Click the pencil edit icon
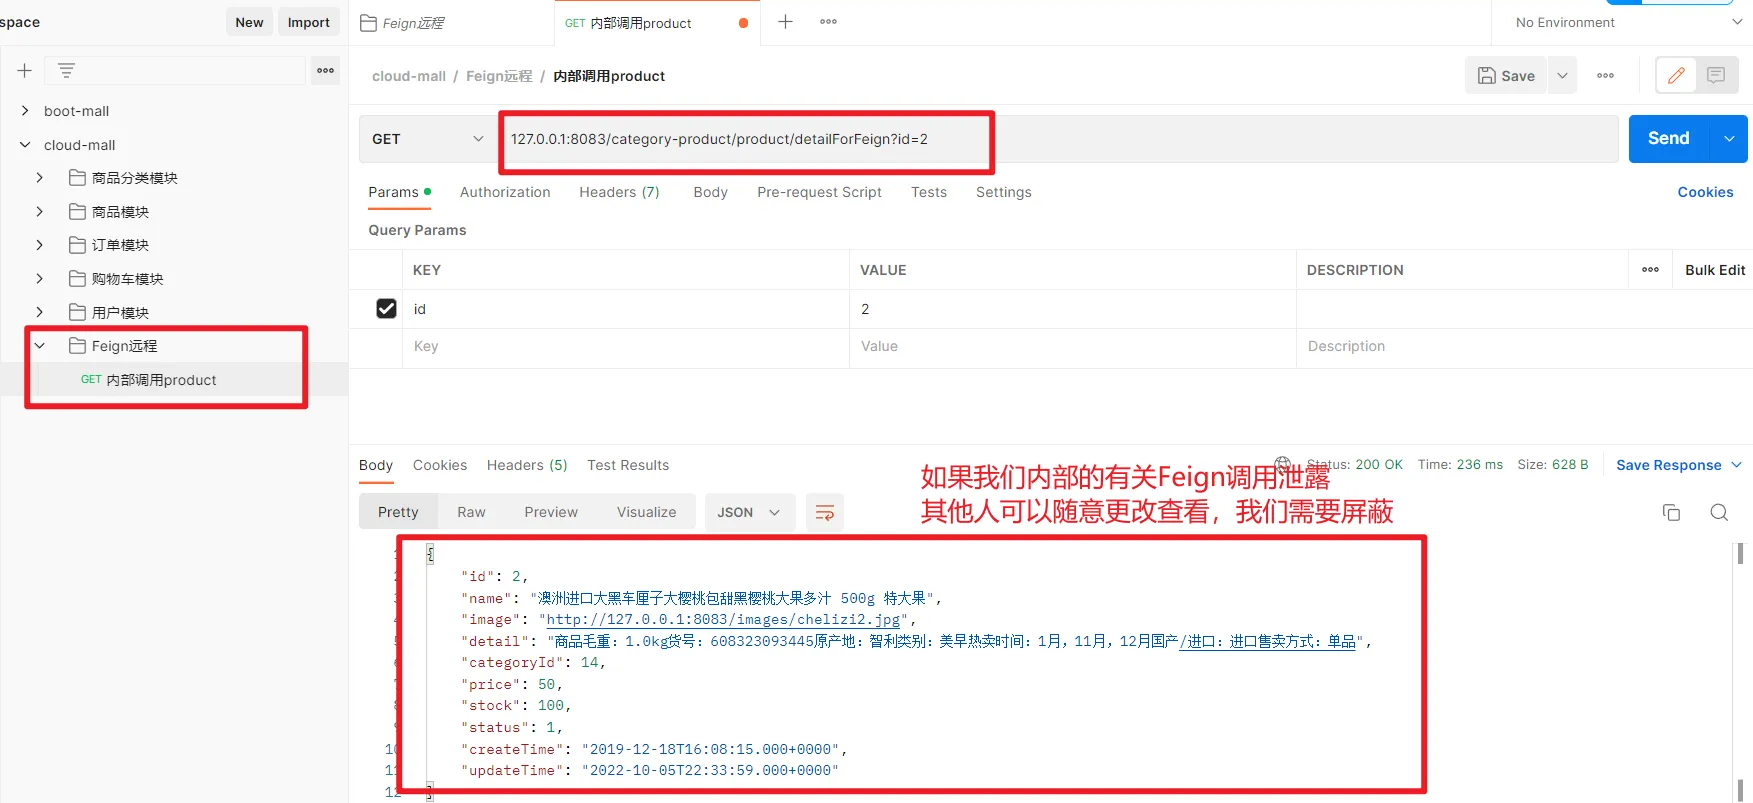Image resolution: width=1753 pixels, height=803 pixels. tap(1677, 75)
